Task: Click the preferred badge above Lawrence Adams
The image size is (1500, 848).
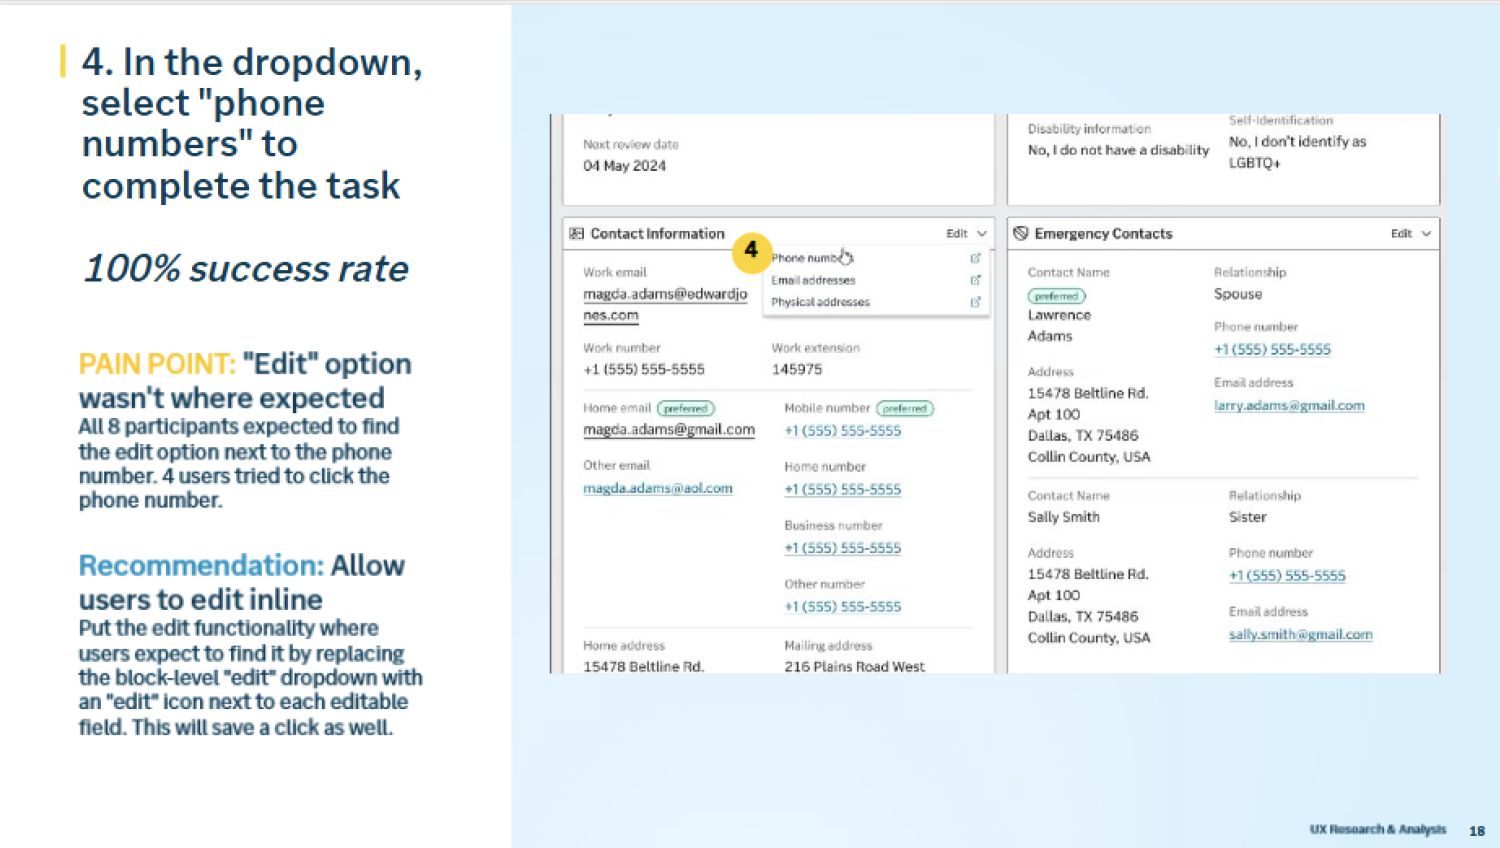Action: pyautogui.click(x=1056, y=296)
